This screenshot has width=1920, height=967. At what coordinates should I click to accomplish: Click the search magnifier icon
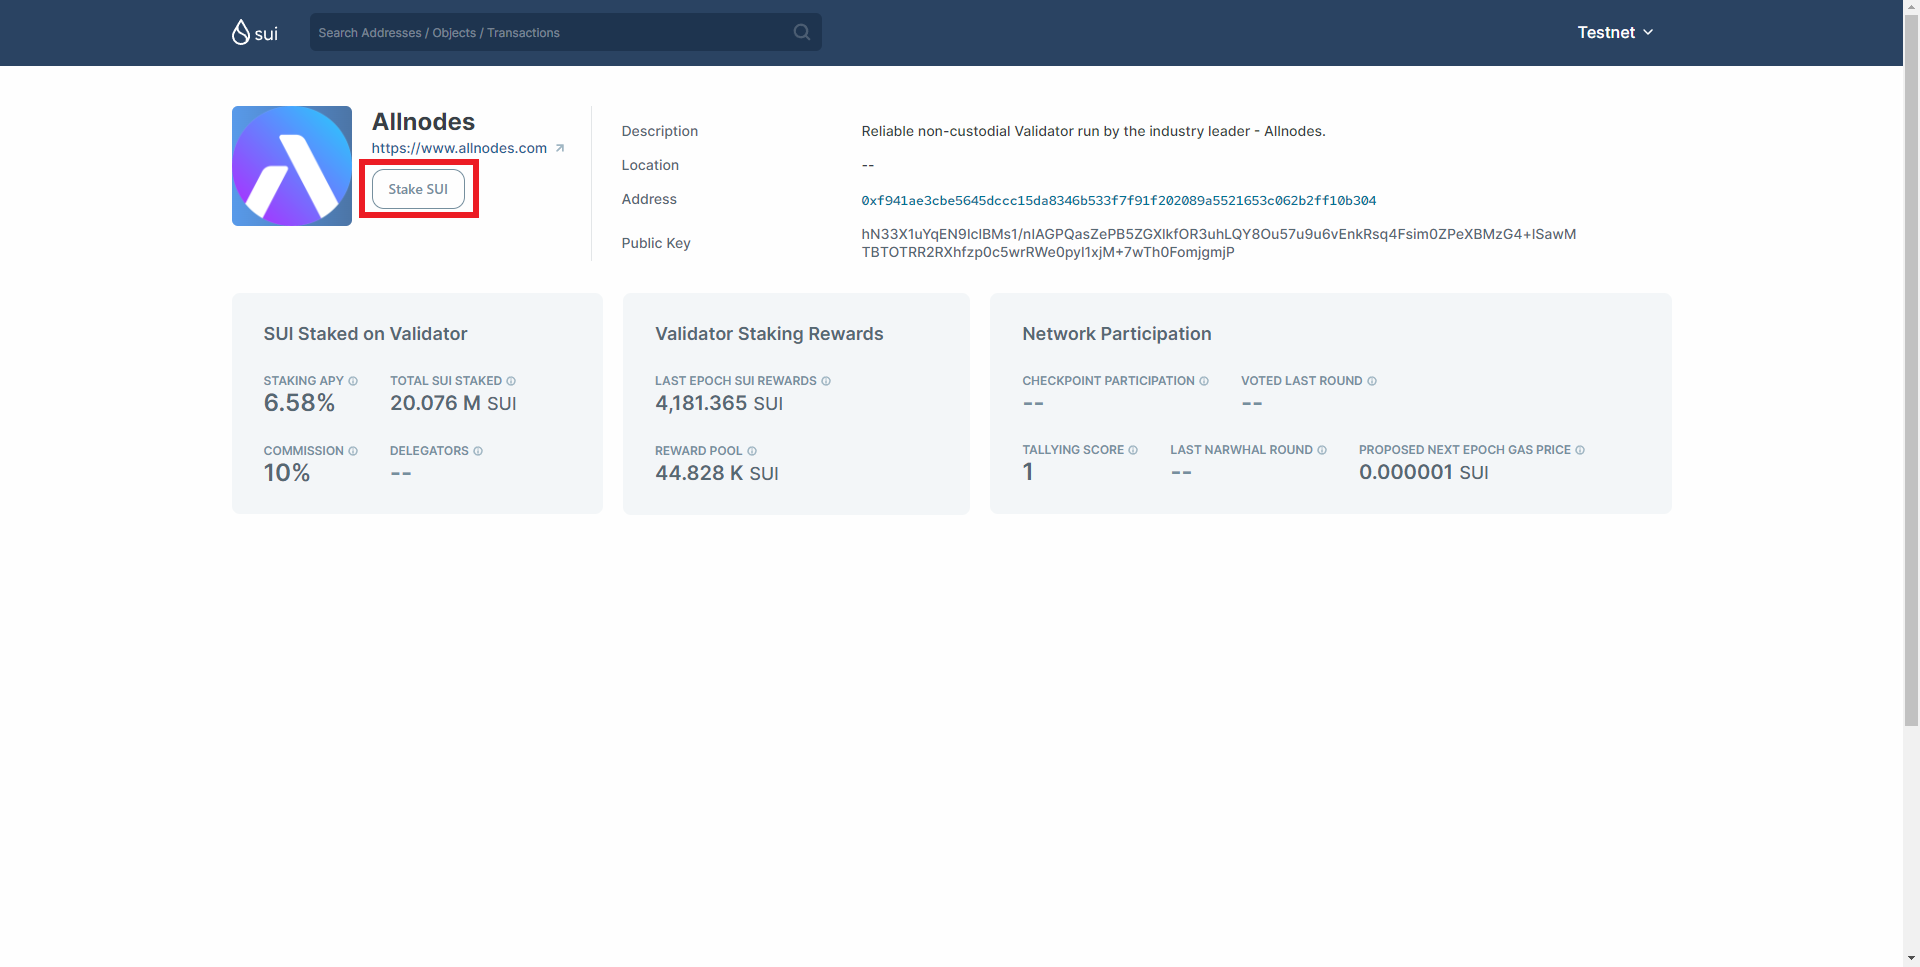pyautogui.click(x=801, y=32)
